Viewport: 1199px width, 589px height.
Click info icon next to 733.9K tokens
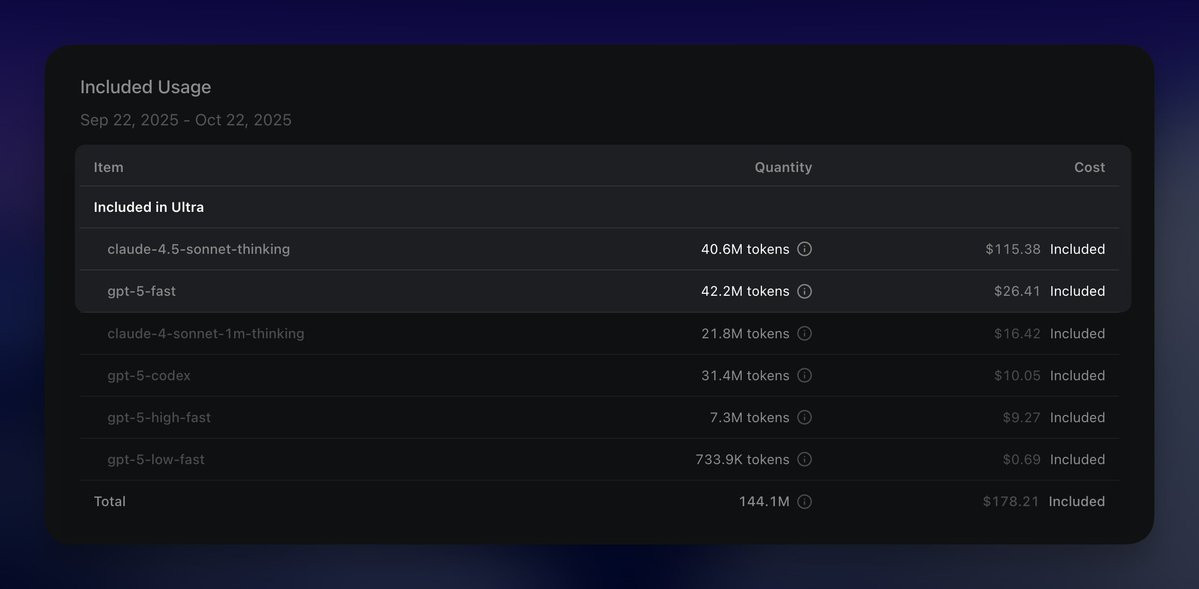pyautogui.click(x=804, y=459)
